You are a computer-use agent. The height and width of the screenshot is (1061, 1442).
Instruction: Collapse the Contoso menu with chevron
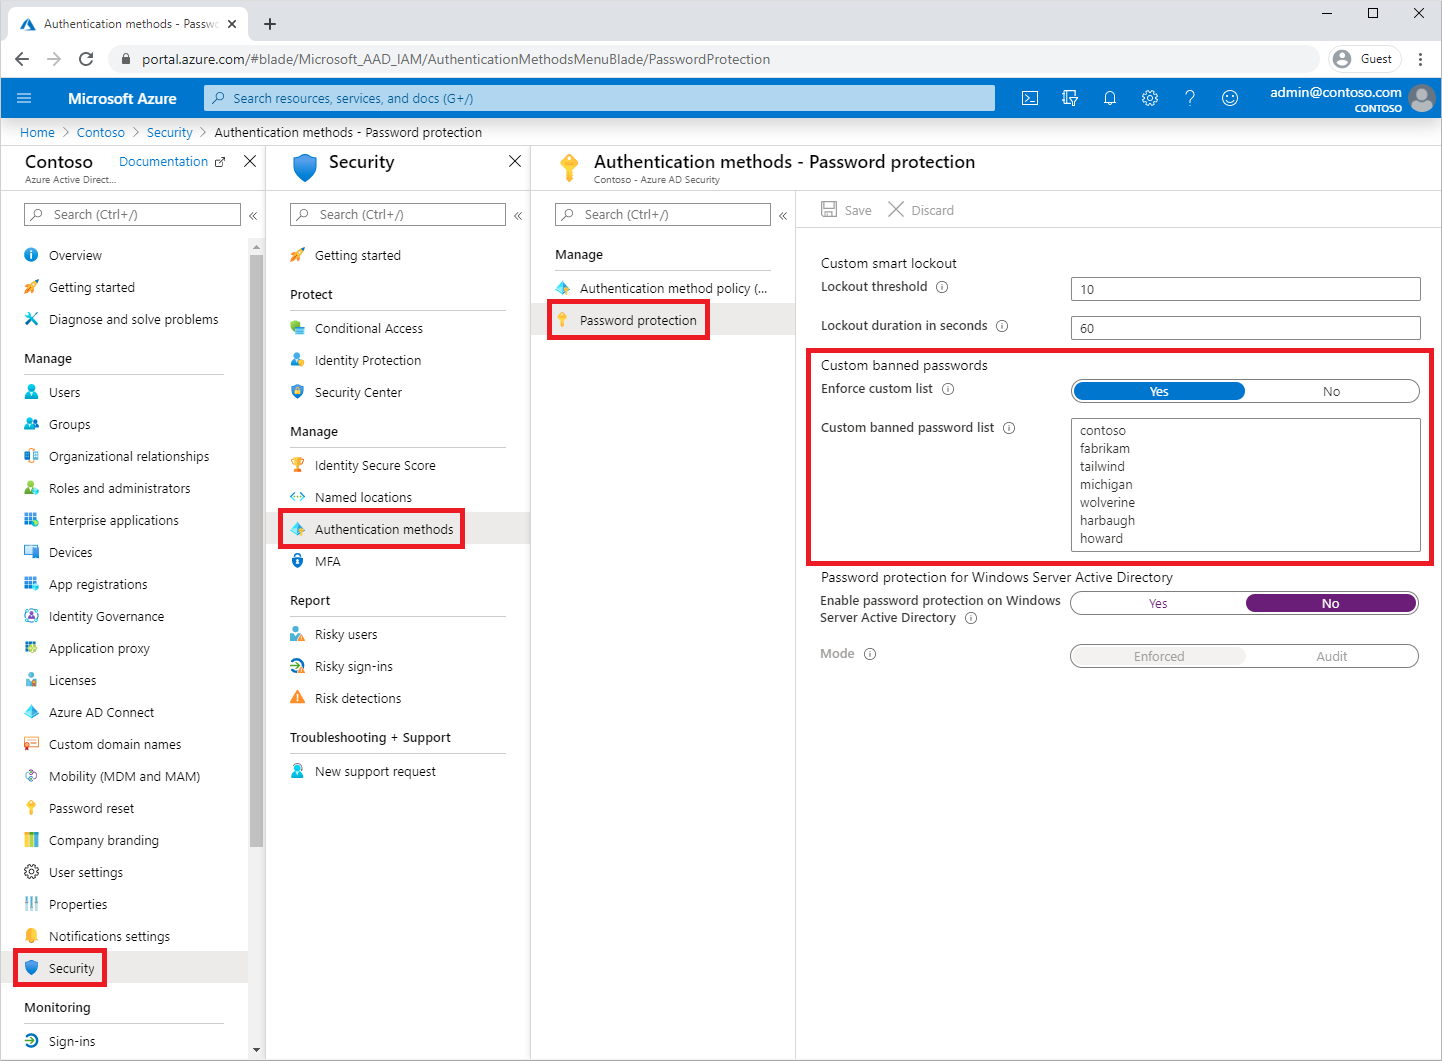pyautogui.click(x=253, y=215)
